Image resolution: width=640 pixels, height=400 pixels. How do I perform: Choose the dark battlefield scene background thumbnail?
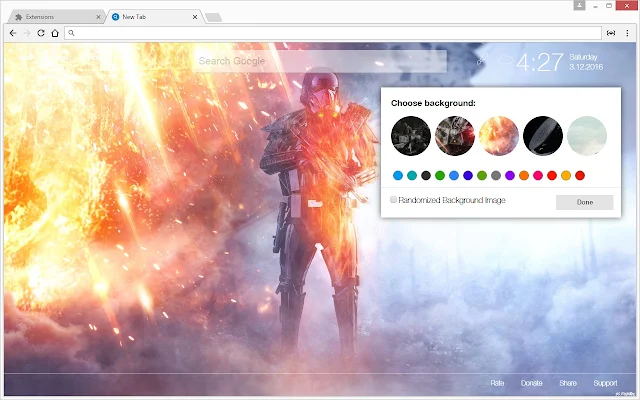coord(411,136)
